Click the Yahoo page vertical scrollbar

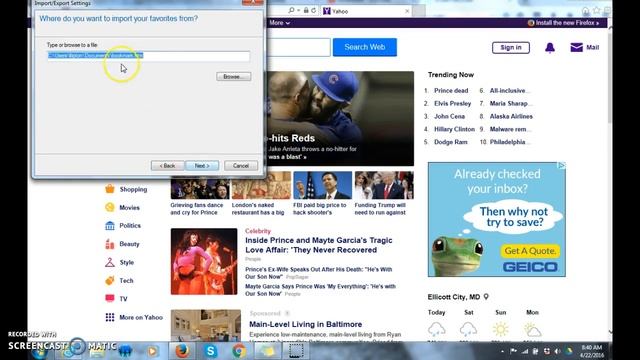tap(609, 180)
